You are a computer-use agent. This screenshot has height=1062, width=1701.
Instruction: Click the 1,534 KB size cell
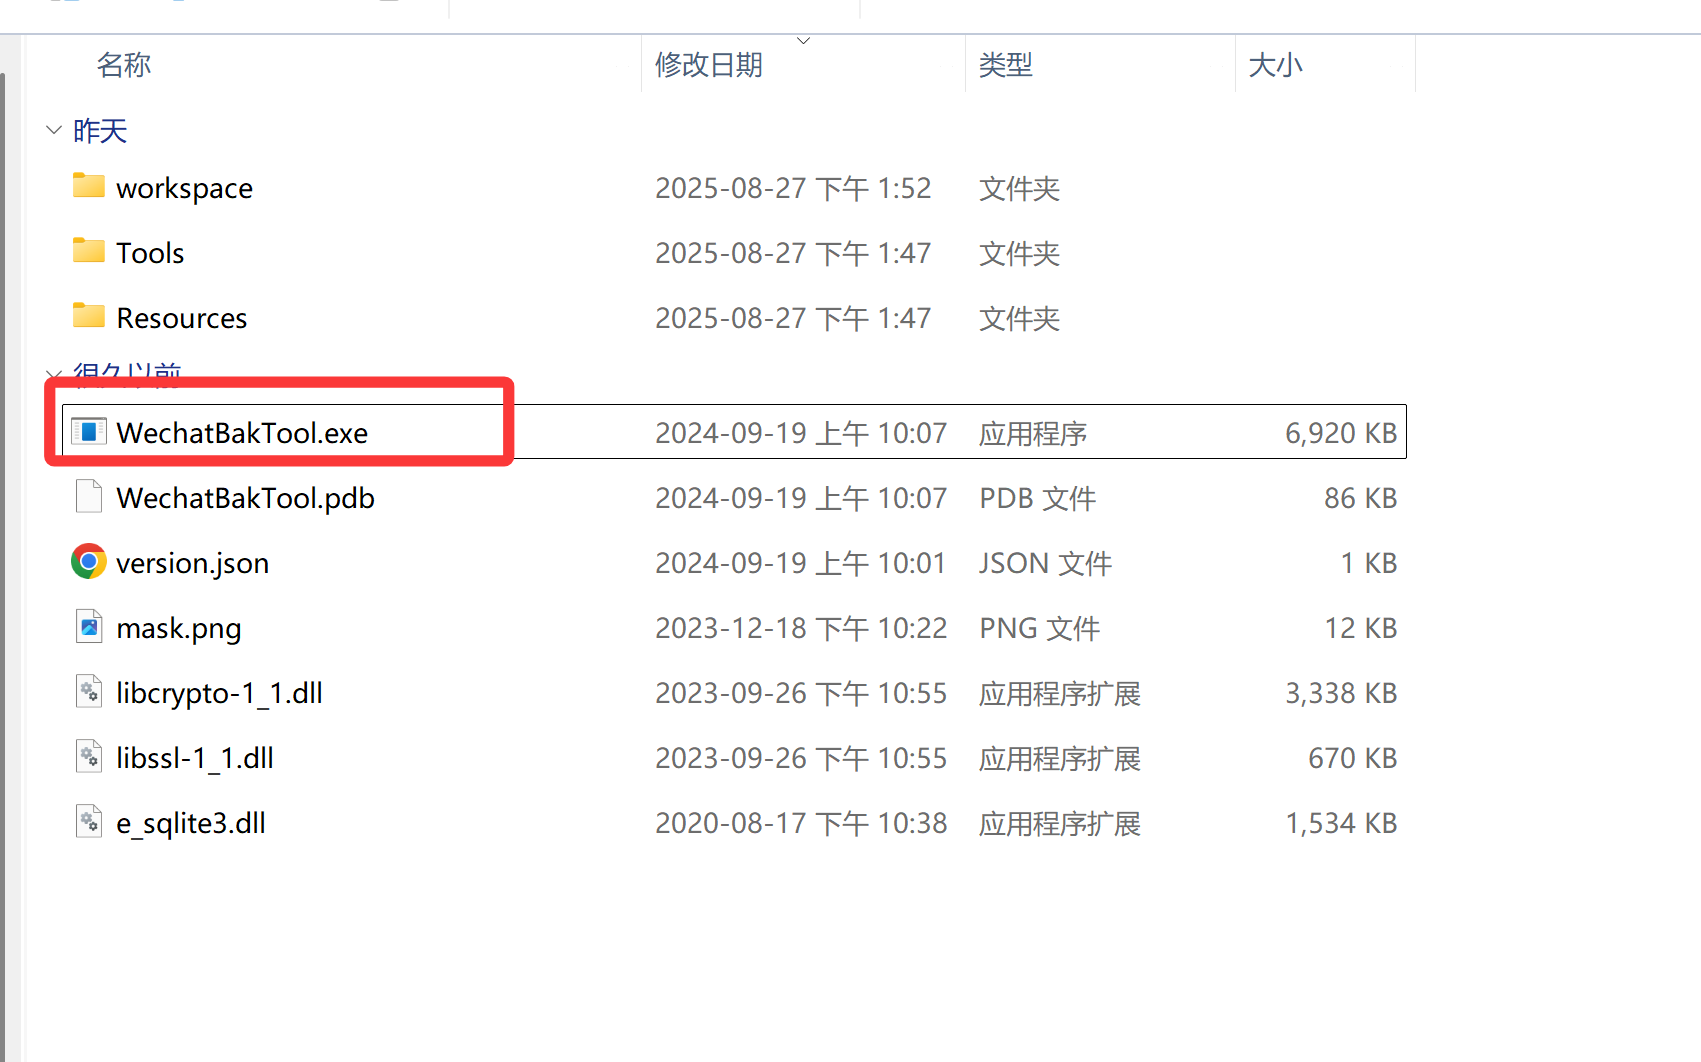tap(1341, 823)
